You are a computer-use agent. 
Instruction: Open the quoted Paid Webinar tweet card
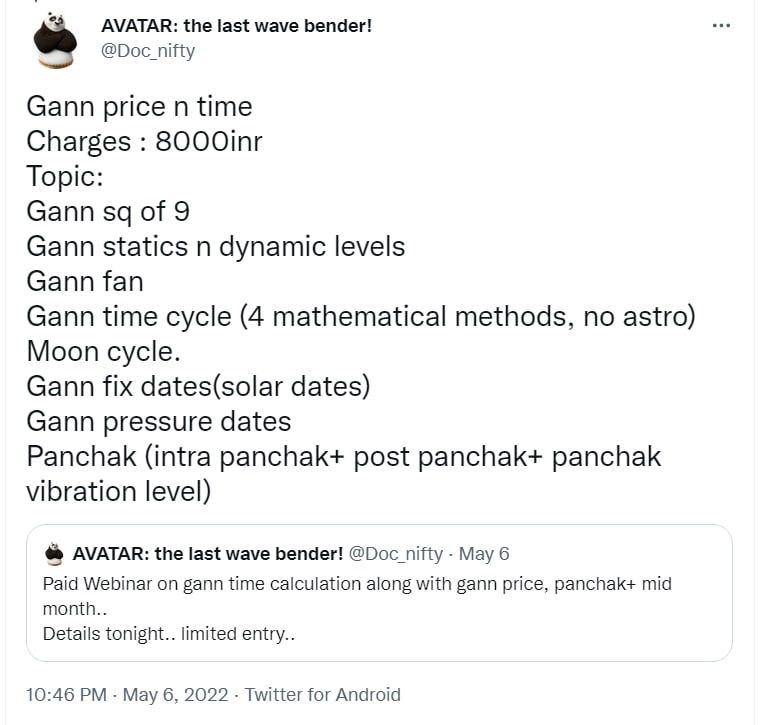click(x=379, y=593)
